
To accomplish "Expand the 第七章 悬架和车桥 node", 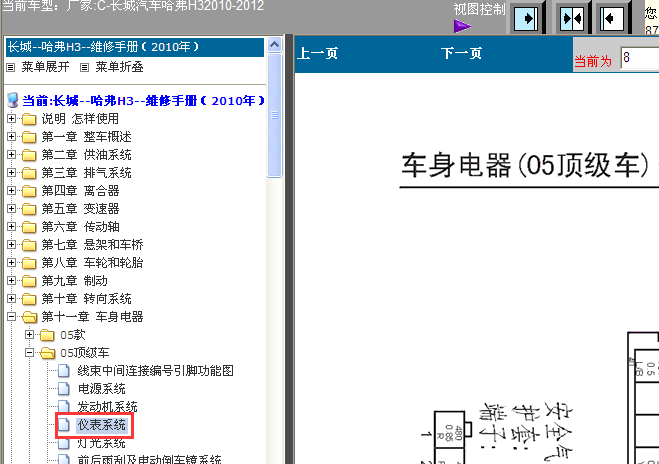I will tap(11, 245).
